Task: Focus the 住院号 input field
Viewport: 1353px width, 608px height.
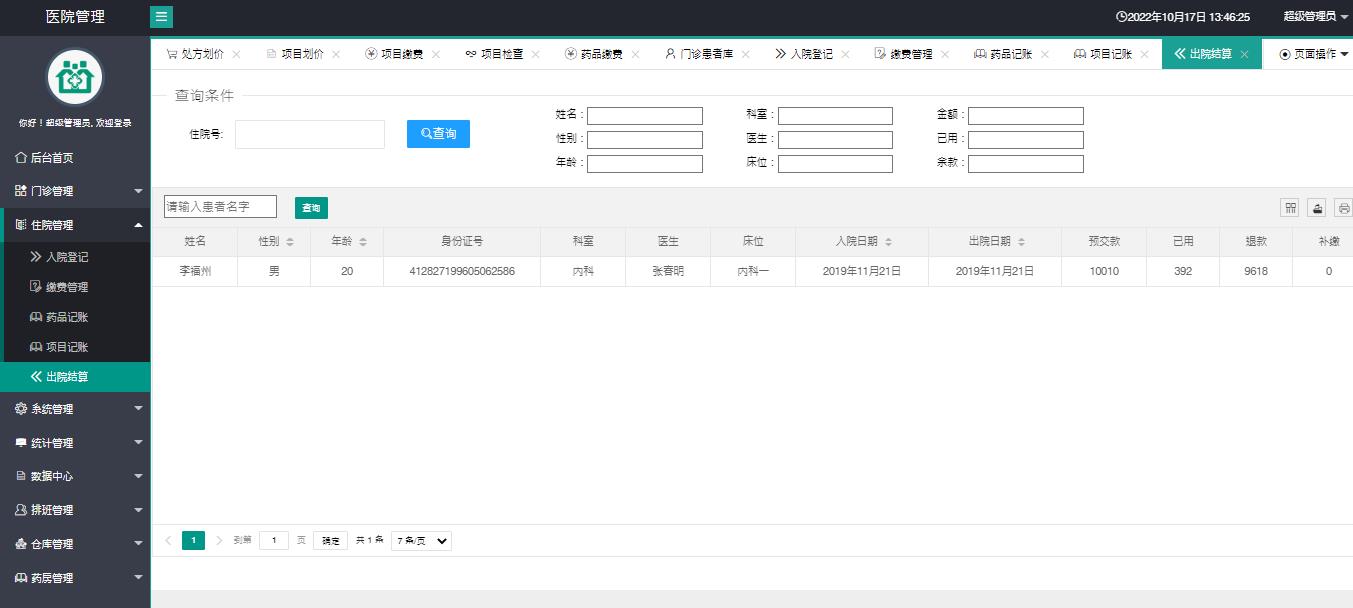Action: (310, 134)
